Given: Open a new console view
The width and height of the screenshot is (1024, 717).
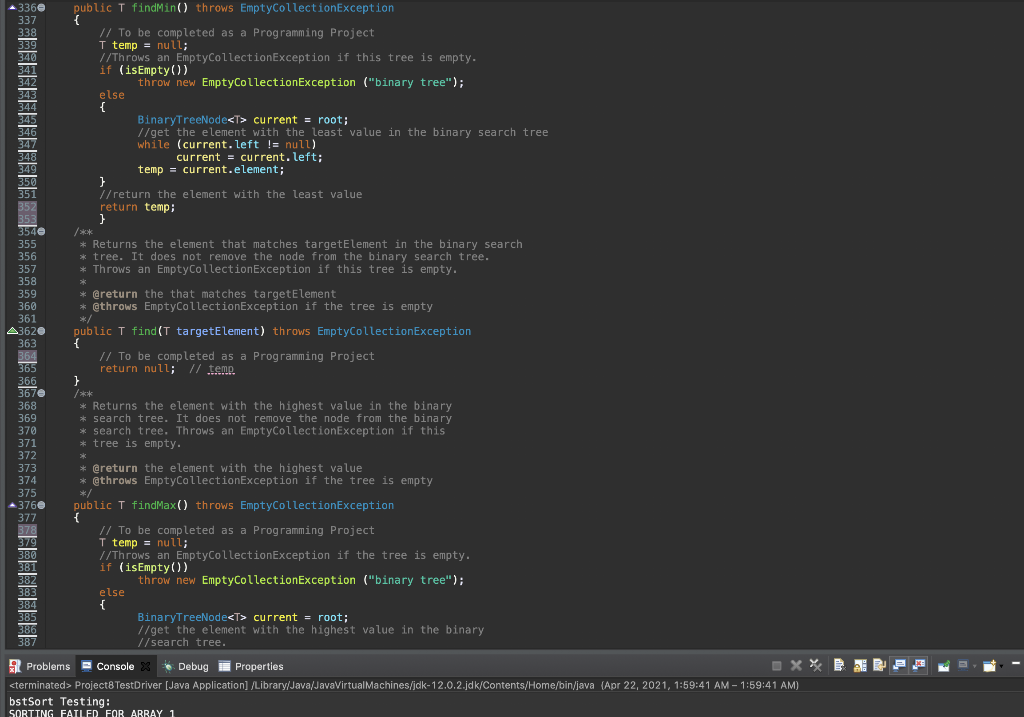Looking at the screenshot, I should (x=989, y=666).
